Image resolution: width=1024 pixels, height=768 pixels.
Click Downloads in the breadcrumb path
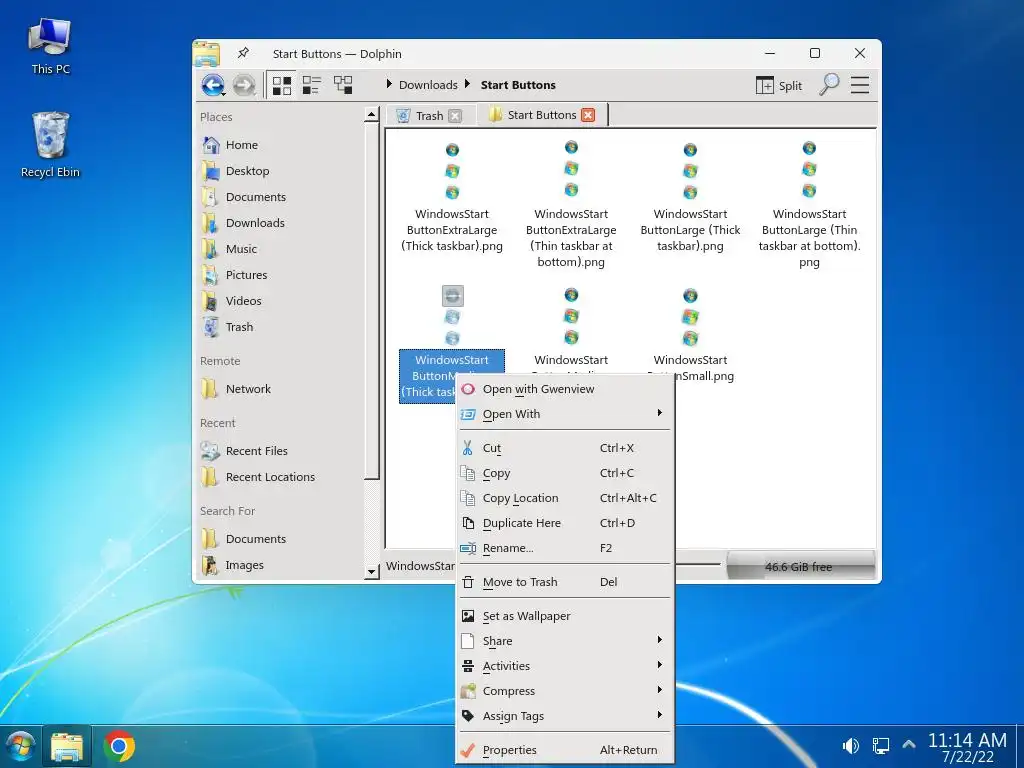[428, 85]
